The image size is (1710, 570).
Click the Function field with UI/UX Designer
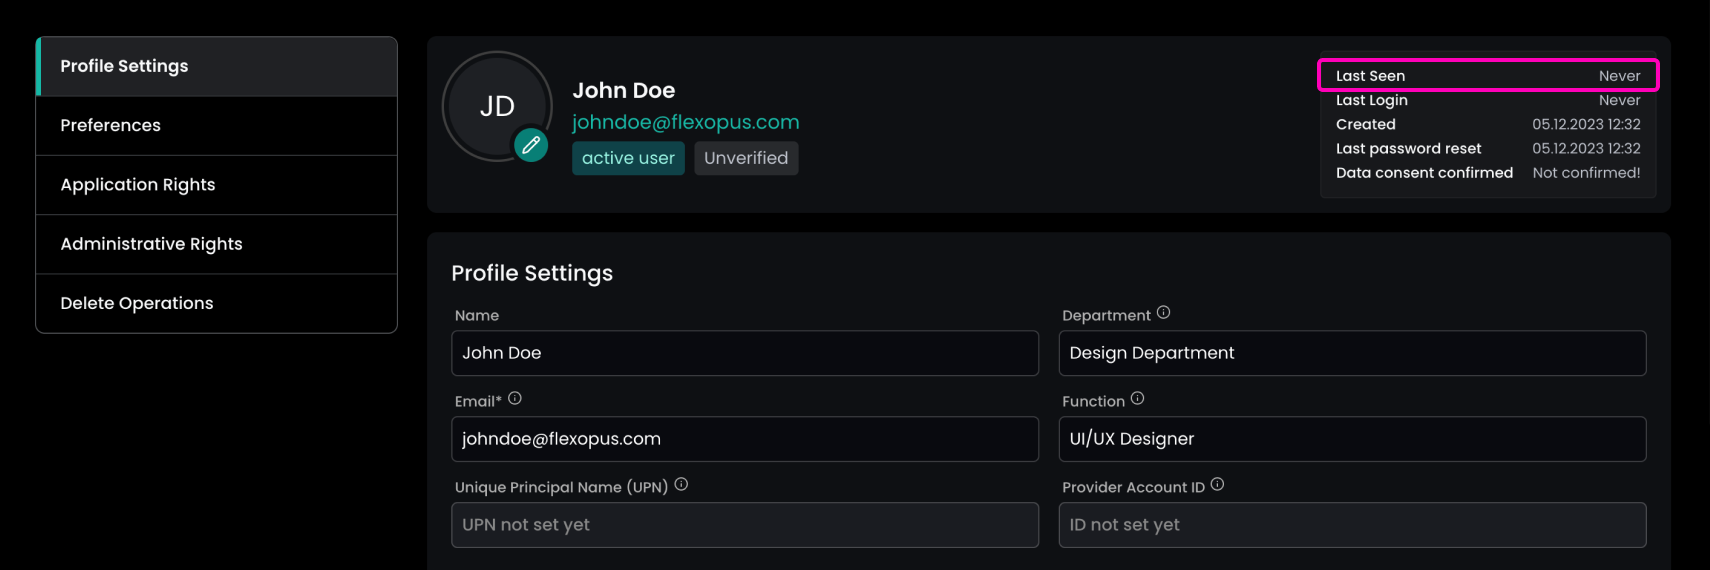tap(1352, 439)
